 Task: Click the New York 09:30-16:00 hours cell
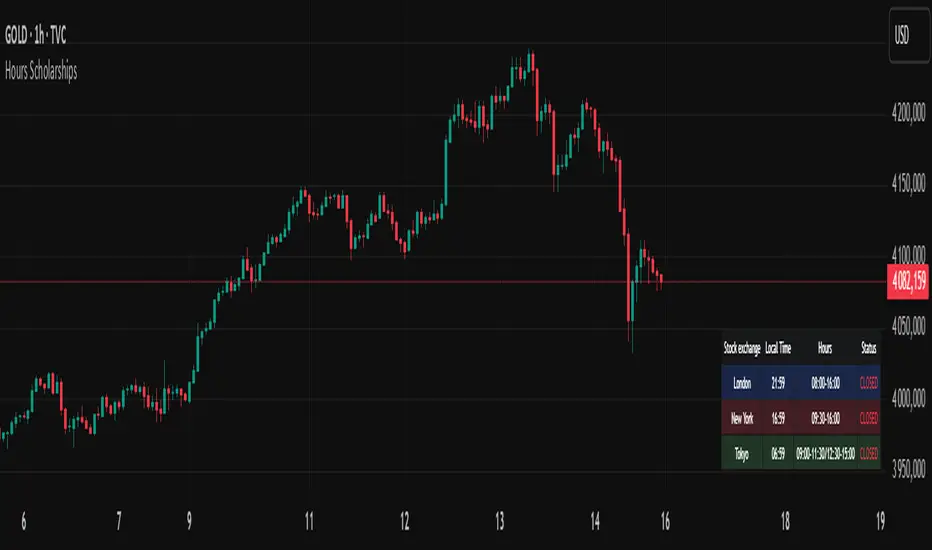[824, 417]
